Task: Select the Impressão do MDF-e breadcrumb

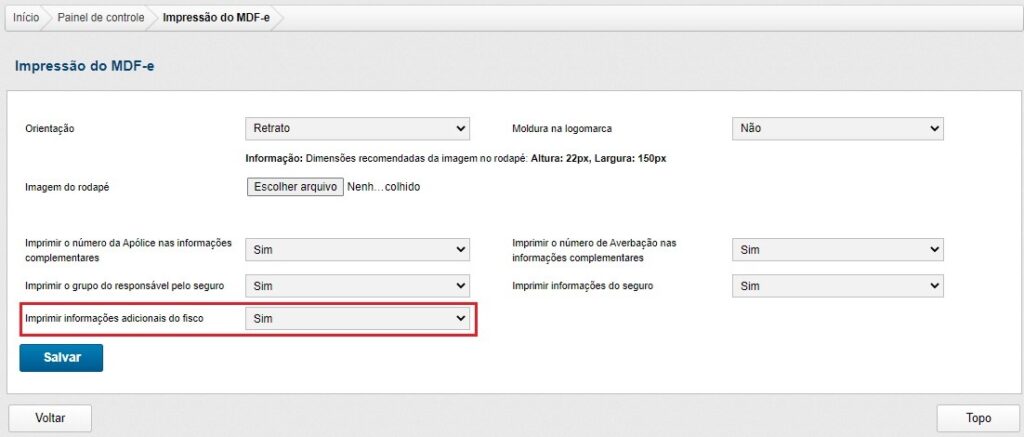Action: pyautogui.click(x=216, y=18)
